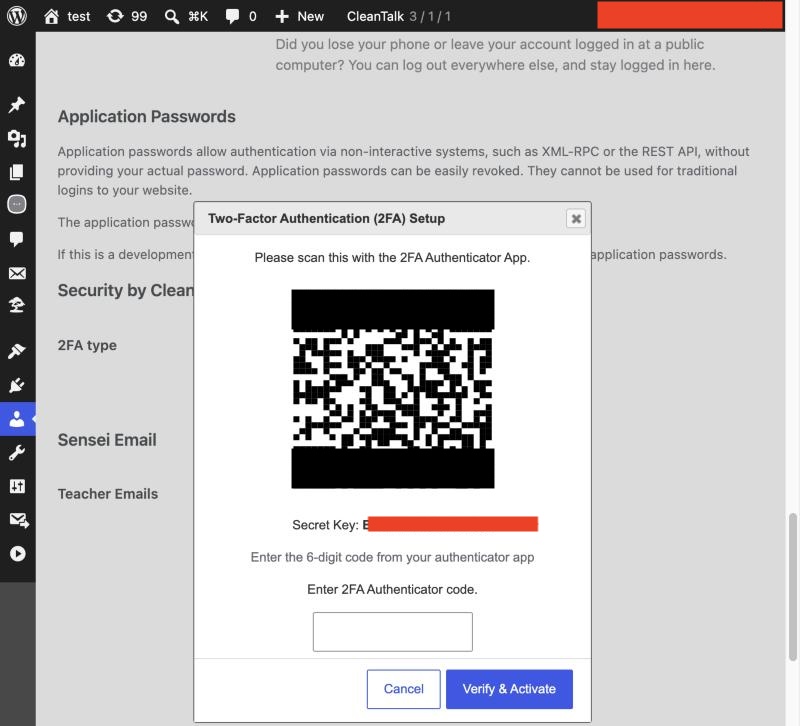Open the Sensei LMS tree icon
Image resolution: width=800 pixels, height=726 pixels.
tap(17, 305)
